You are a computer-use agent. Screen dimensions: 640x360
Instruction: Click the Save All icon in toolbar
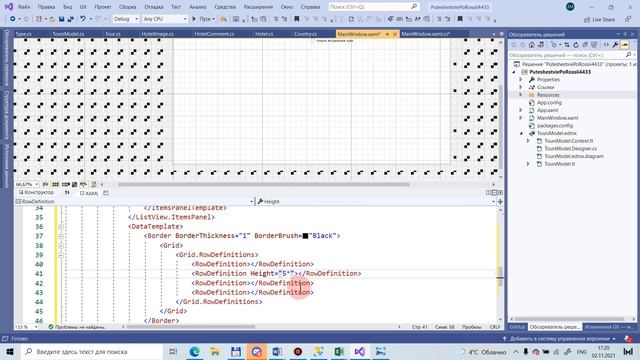click(70, 19)
